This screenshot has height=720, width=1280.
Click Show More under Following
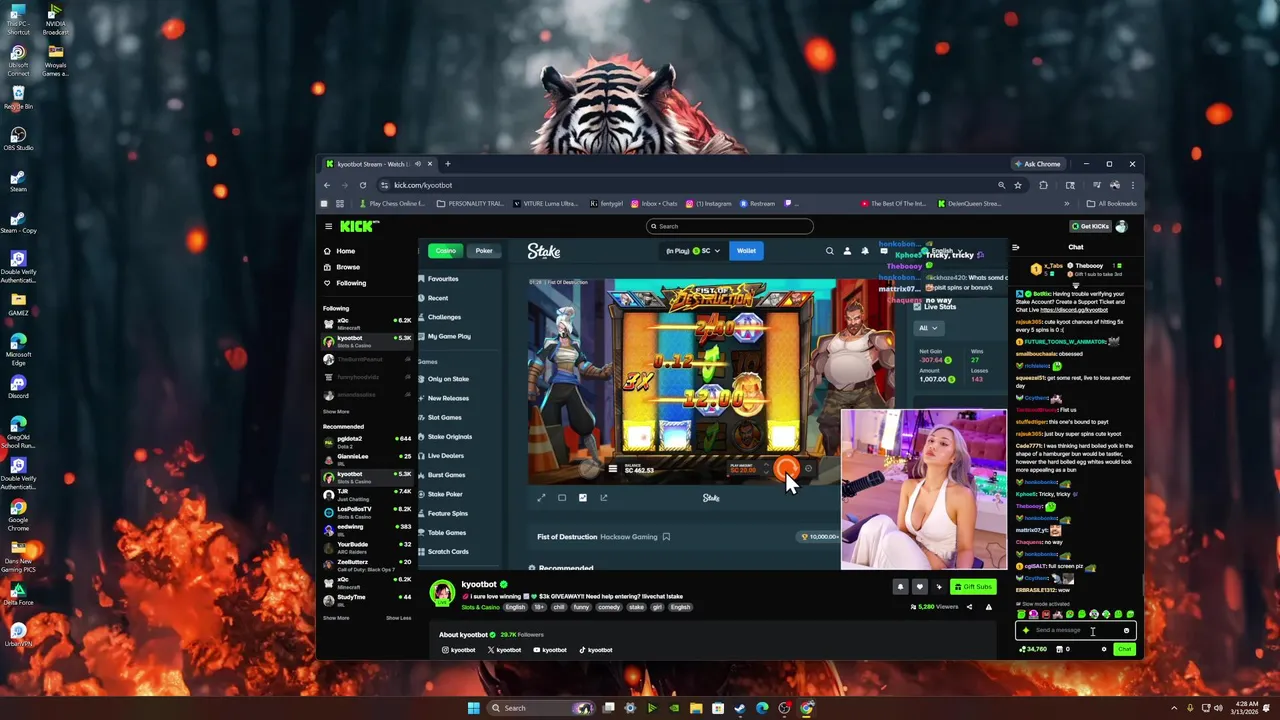tap(336, 411)
